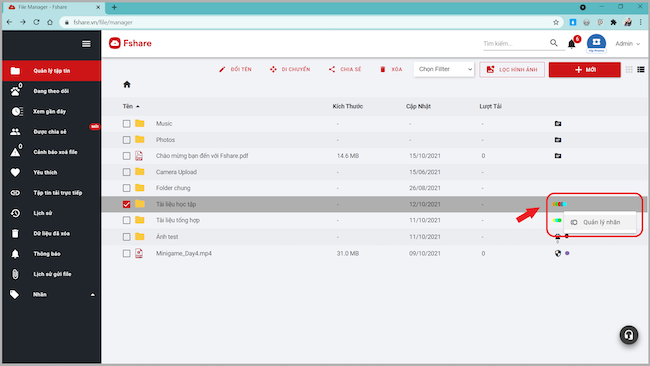Click the colored labels on Tài liệu học tập
Image resolution: width=650 pixels, height=366 pixels.
tap(559, 204)
